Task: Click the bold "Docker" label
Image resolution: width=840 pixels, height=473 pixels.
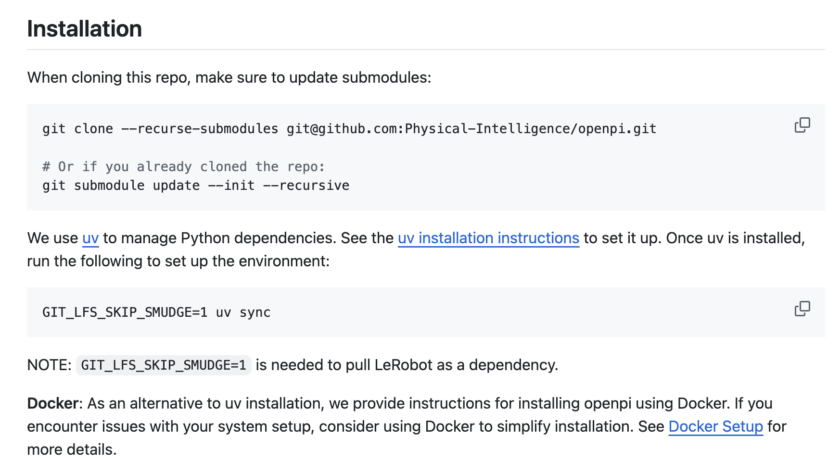Action: (54, 402)
